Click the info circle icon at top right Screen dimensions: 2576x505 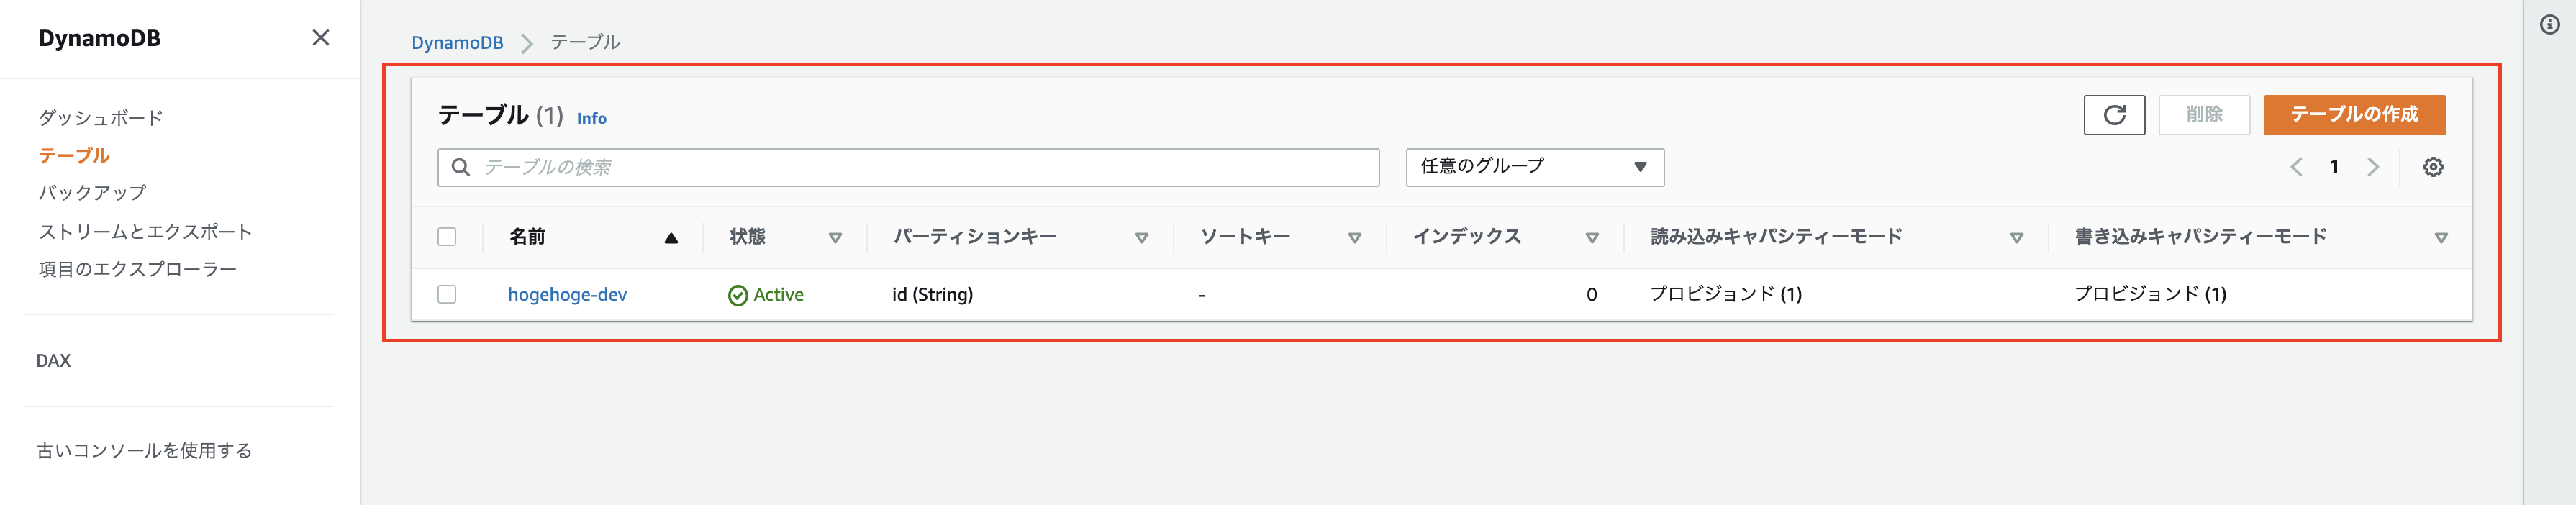[2550, 25]
